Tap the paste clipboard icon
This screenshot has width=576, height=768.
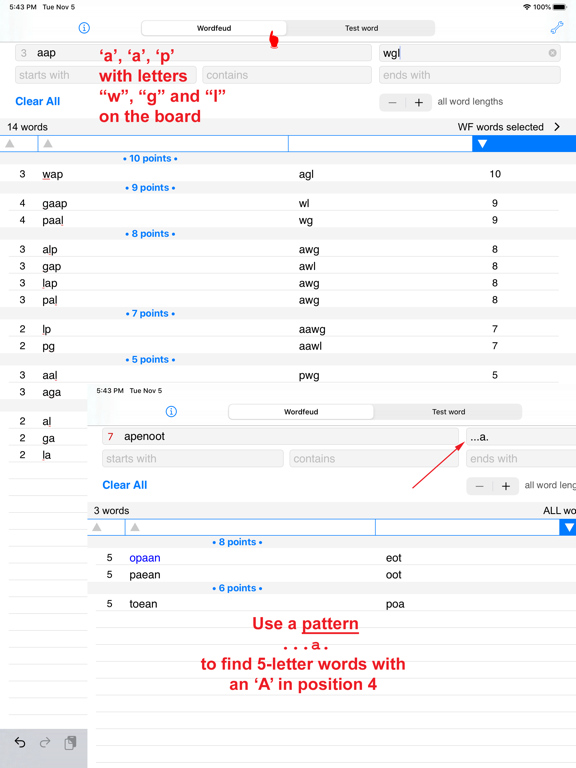(71, 743)
